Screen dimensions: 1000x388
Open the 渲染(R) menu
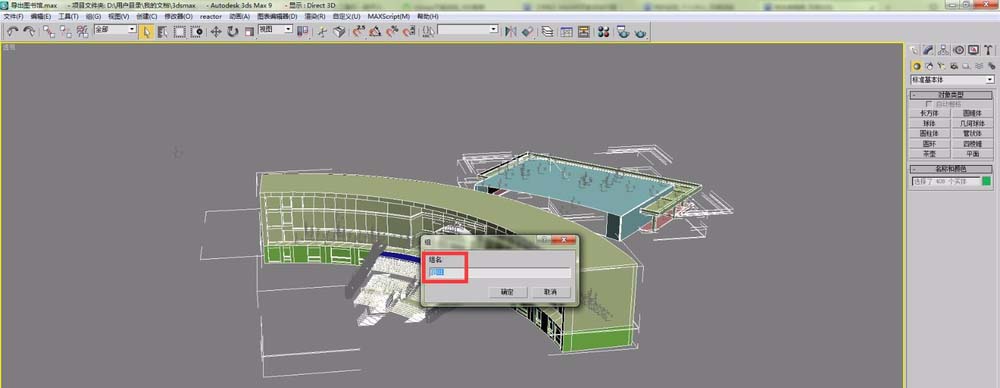pos(314,16)
